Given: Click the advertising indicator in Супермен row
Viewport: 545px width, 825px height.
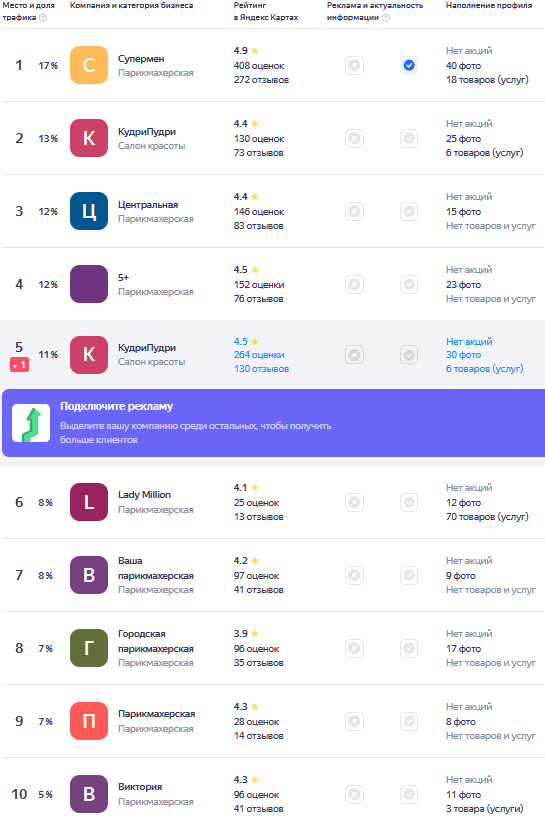Looking at the screenshot, I should click(x=355, y=65).
